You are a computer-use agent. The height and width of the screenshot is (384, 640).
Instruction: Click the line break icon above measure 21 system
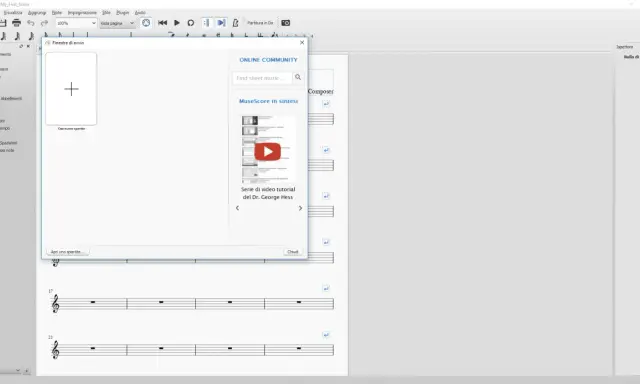tap(326, 335)
